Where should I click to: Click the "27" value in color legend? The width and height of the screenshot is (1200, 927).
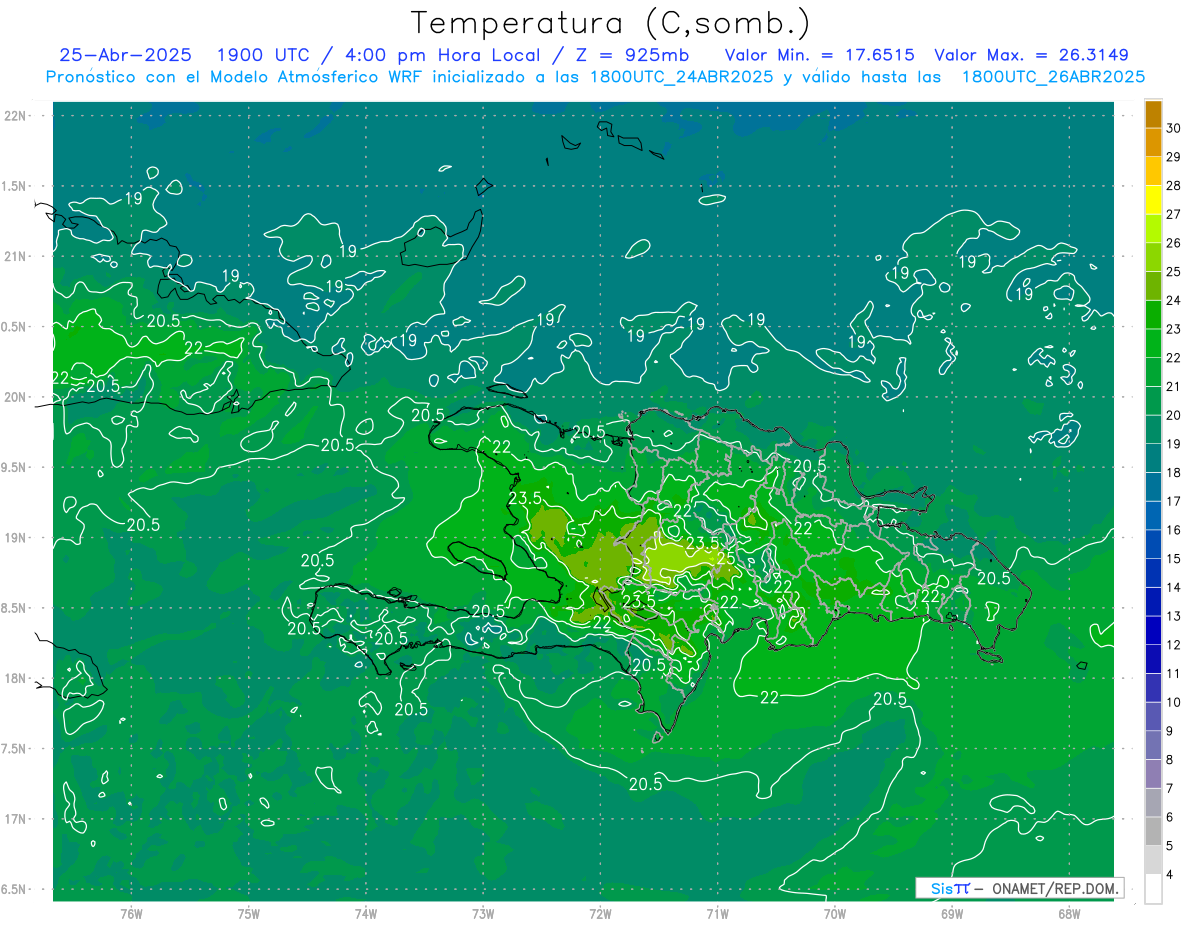coord(1174,214)
